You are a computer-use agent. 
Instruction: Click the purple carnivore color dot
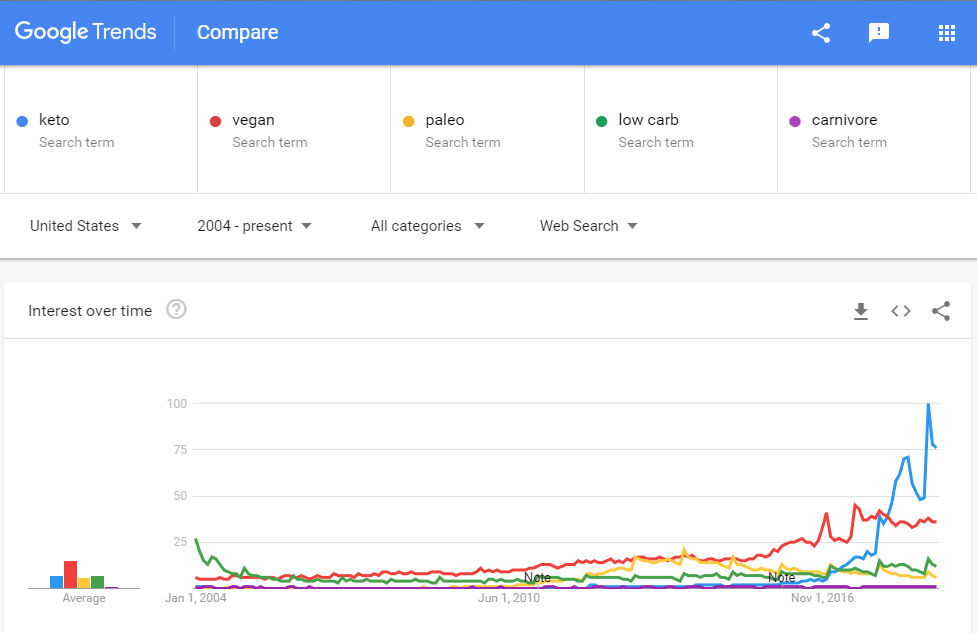pos(795,121)
